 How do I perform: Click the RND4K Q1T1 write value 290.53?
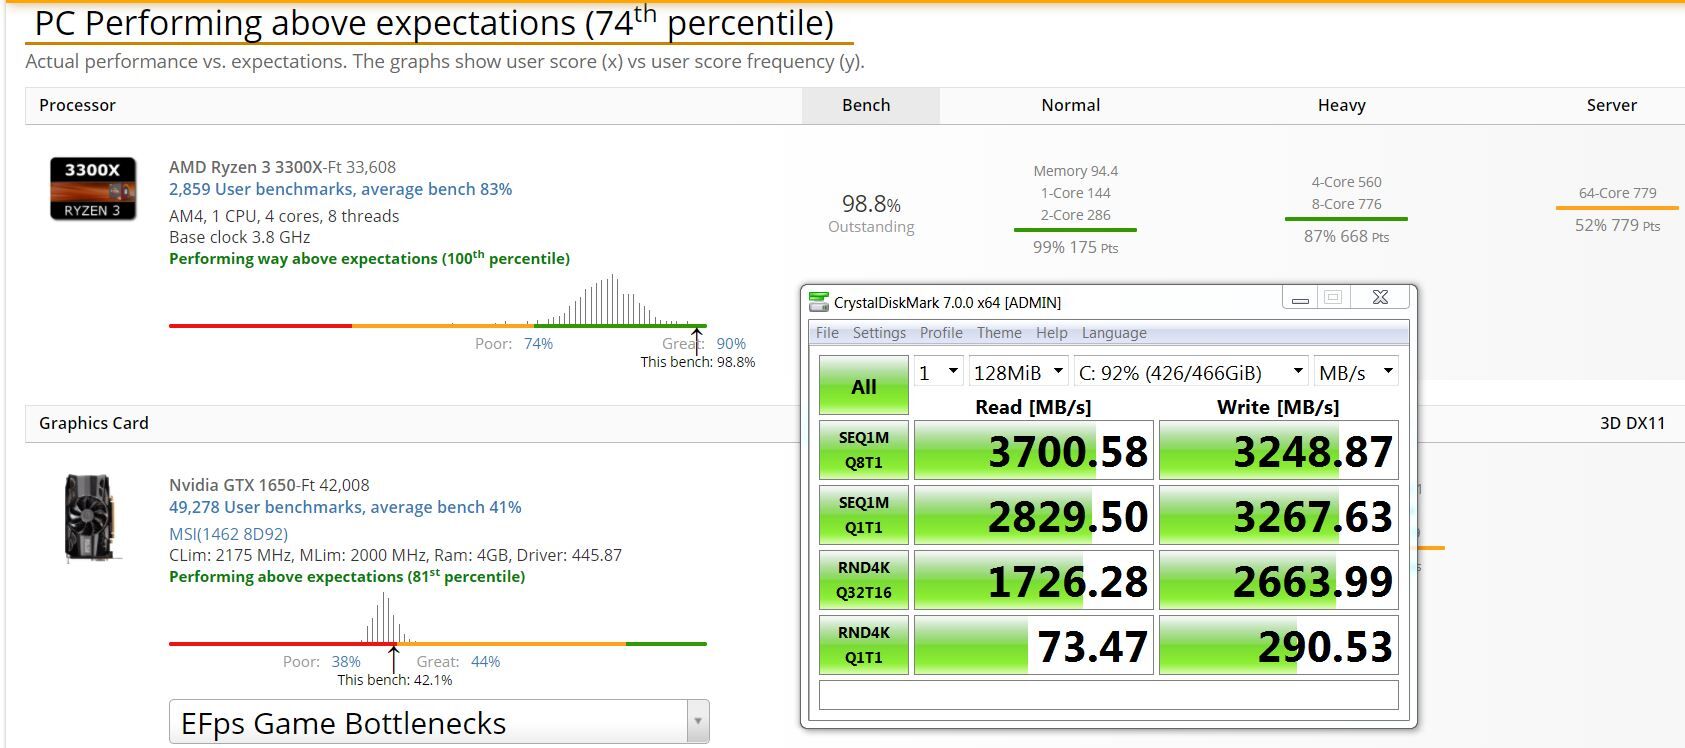tap(1279, 645)
